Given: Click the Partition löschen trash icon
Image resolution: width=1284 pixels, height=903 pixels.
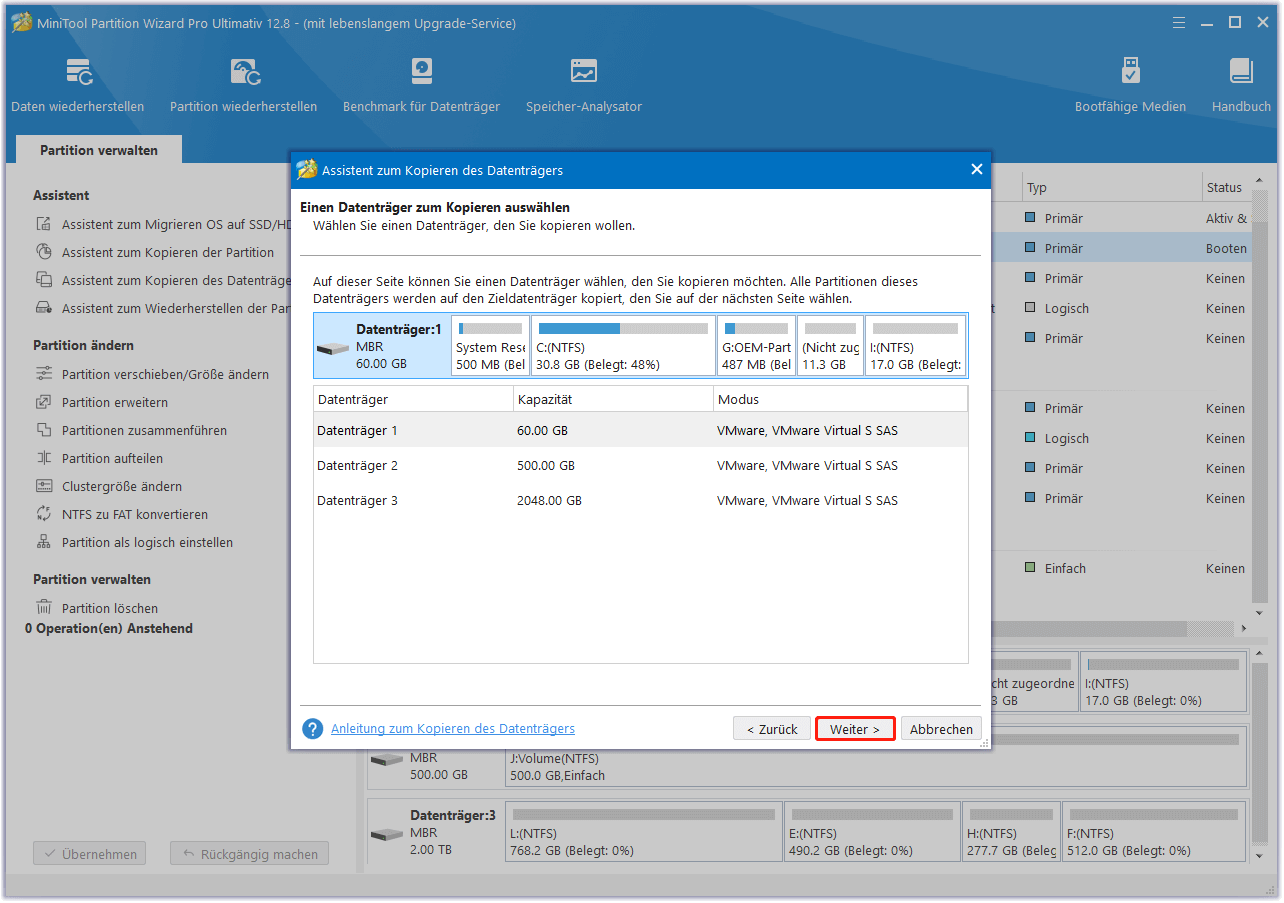Looking at the screenshot, I should (x=44, y=608).
